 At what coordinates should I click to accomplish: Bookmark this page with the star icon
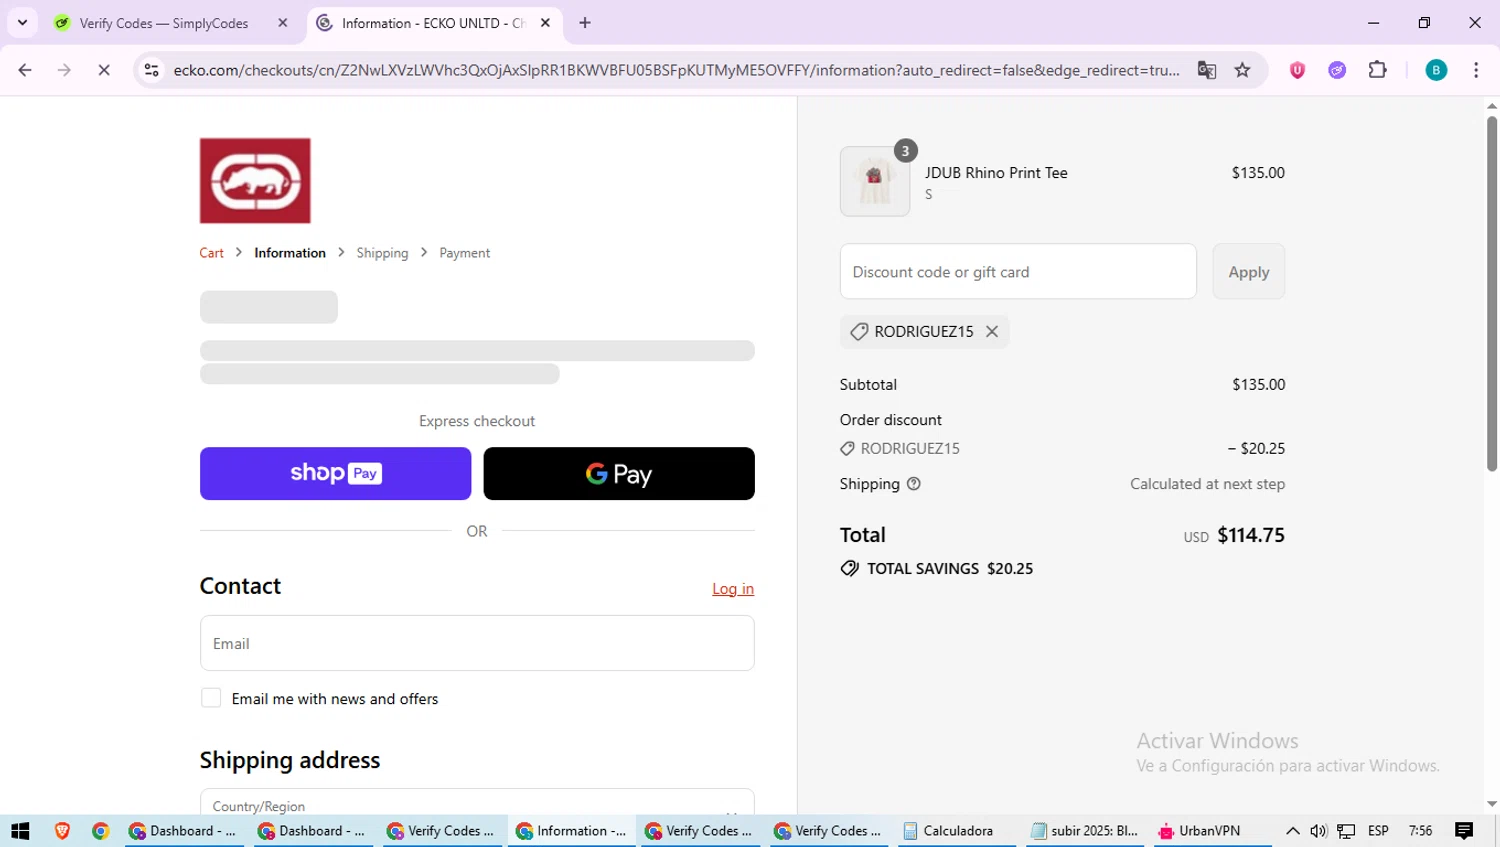[x=1243, y=70]
